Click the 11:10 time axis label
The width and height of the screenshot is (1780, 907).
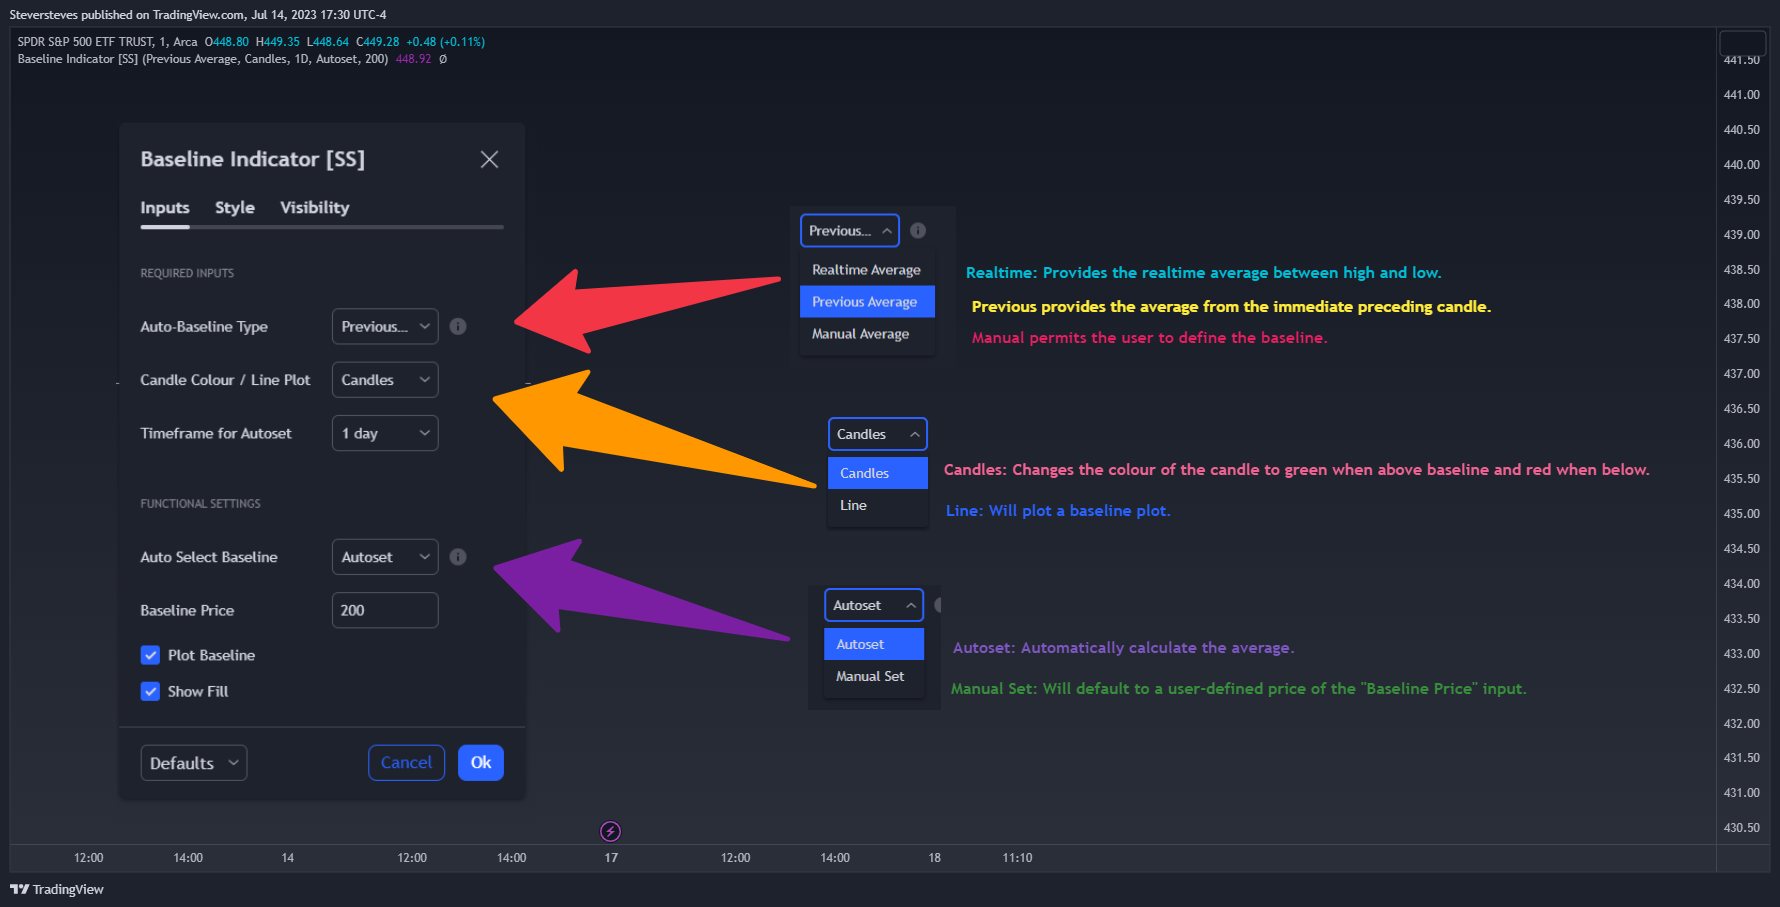point(1017,858)
